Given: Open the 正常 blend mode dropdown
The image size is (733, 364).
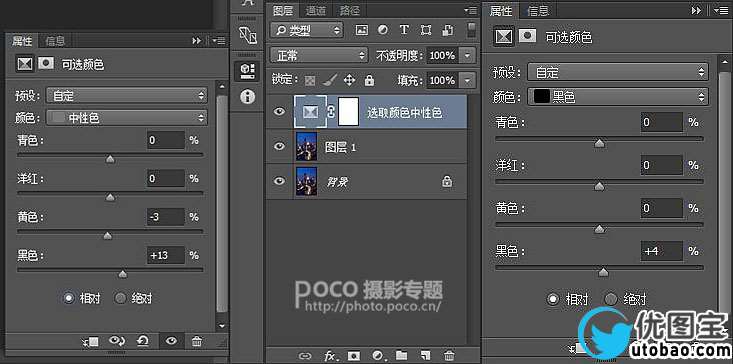Looking at the screenshot, I should click(x=319, y=55).
